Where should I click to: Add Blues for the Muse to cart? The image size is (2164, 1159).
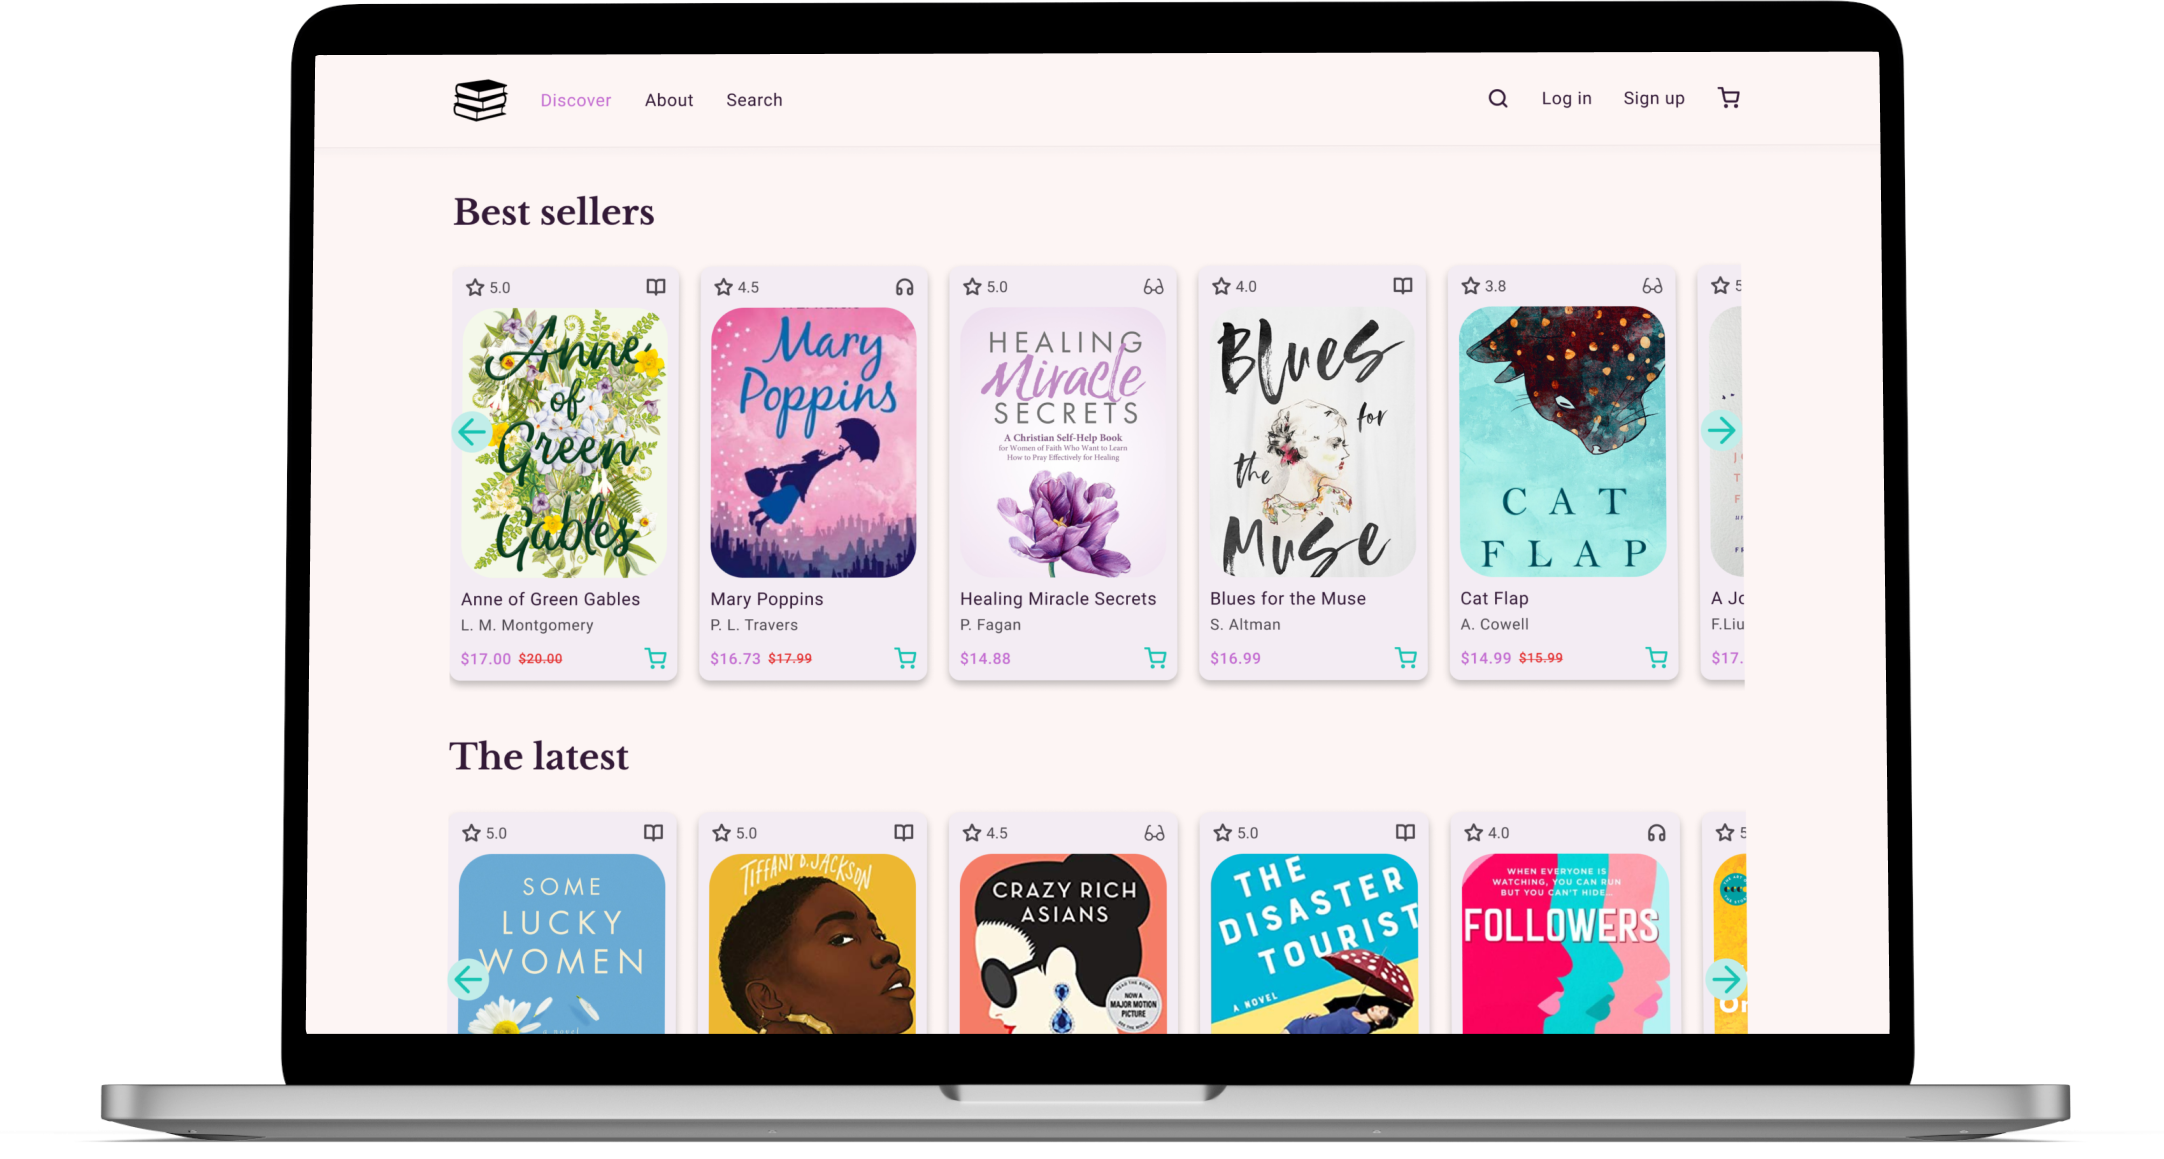(1406, 658)
